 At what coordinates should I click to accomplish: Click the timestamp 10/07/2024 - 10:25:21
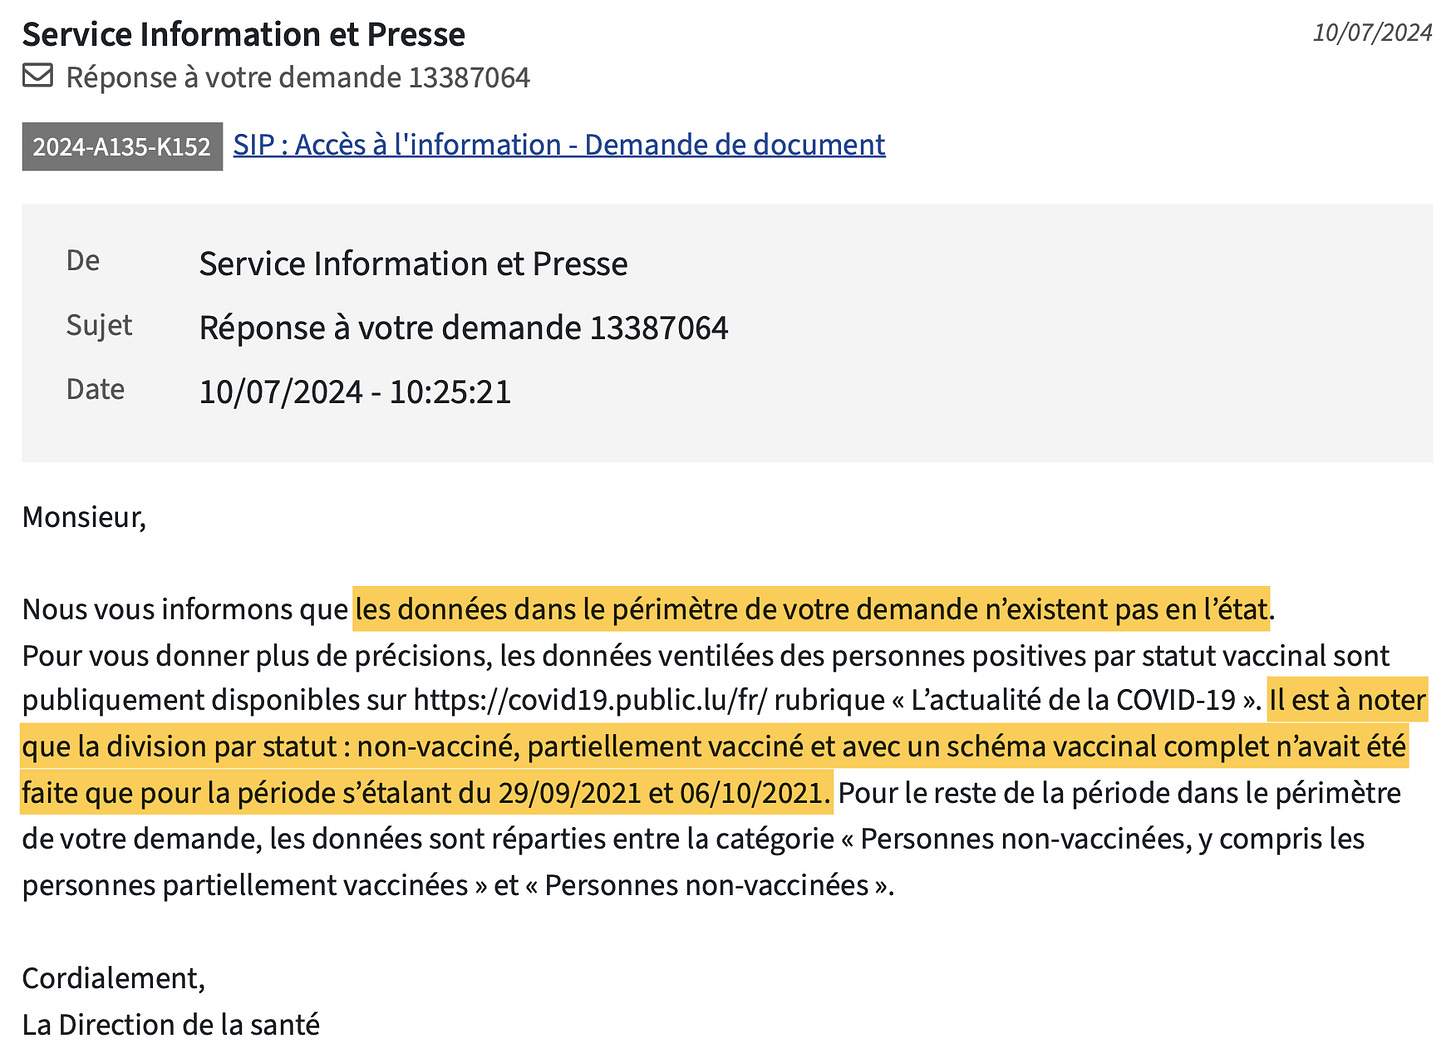(355, 392)
